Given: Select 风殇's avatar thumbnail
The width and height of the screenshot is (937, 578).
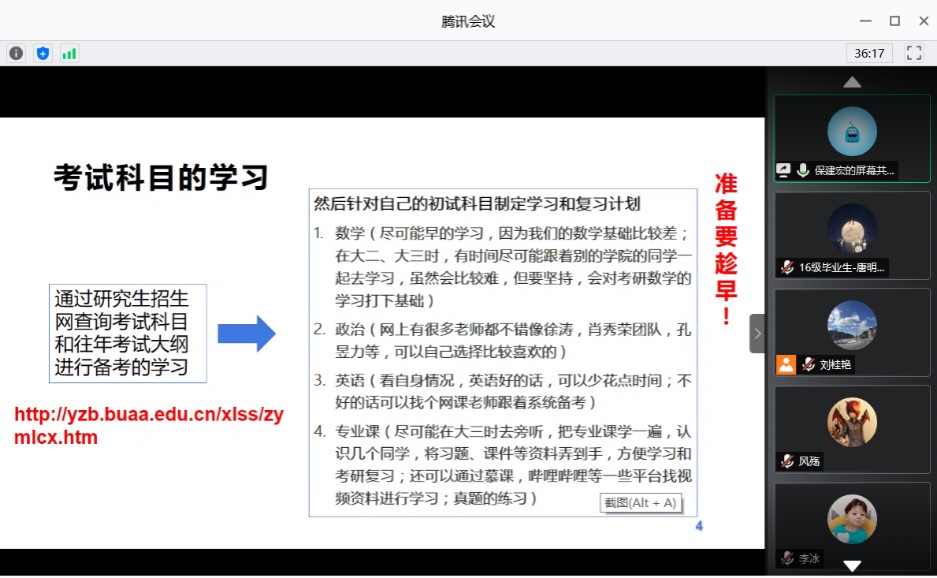Looking at the screenshot, I should pyautogui.click(x=852, y=422).
